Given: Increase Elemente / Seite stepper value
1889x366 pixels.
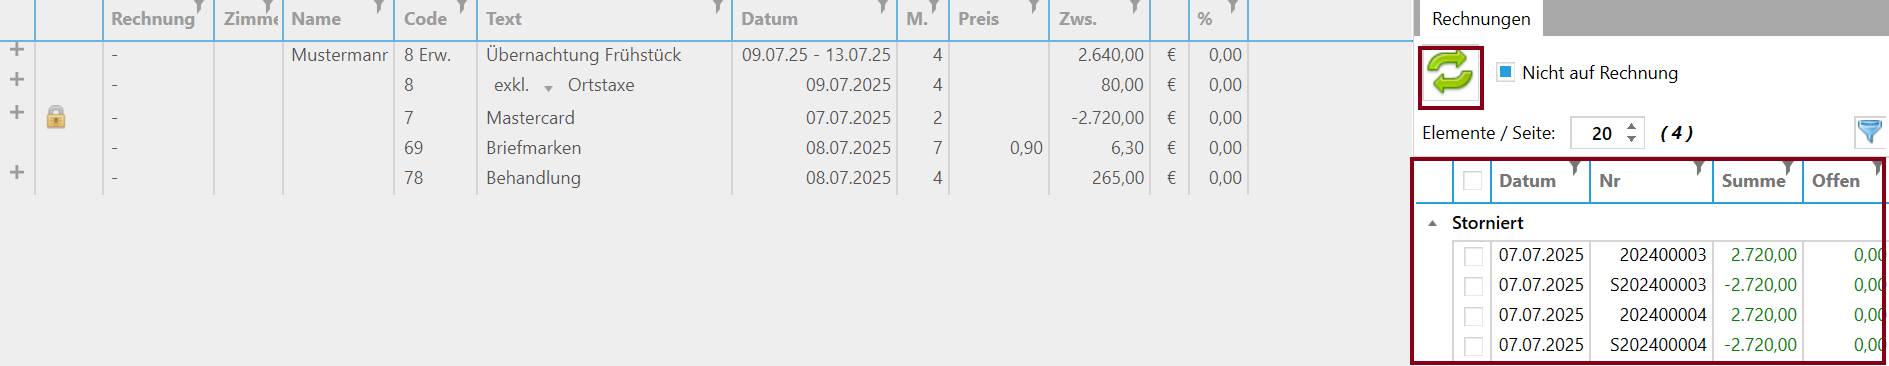Looking at the screenshot, I should [x=1631, y=126].
